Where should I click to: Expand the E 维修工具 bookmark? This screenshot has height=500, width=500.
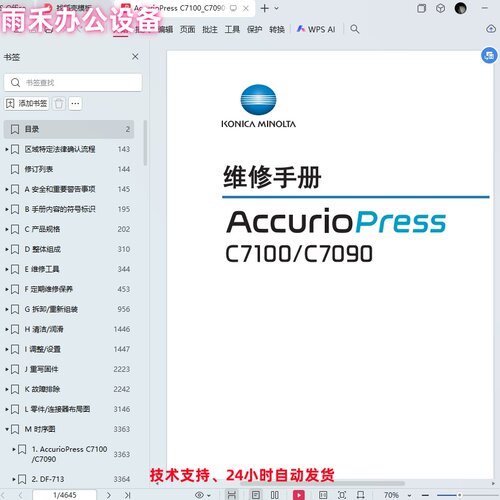tap(7, 269)
